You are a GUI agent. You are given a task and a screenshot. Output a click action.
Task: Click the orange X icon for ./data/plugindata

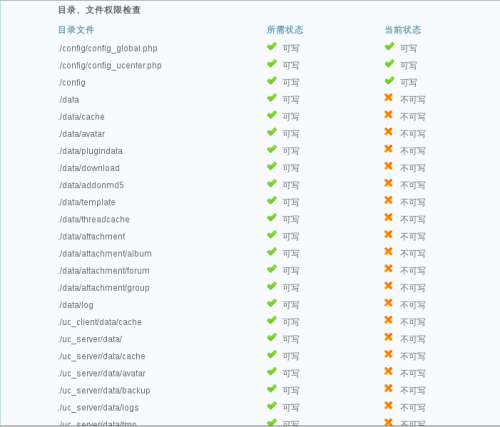tap(388, 149)
